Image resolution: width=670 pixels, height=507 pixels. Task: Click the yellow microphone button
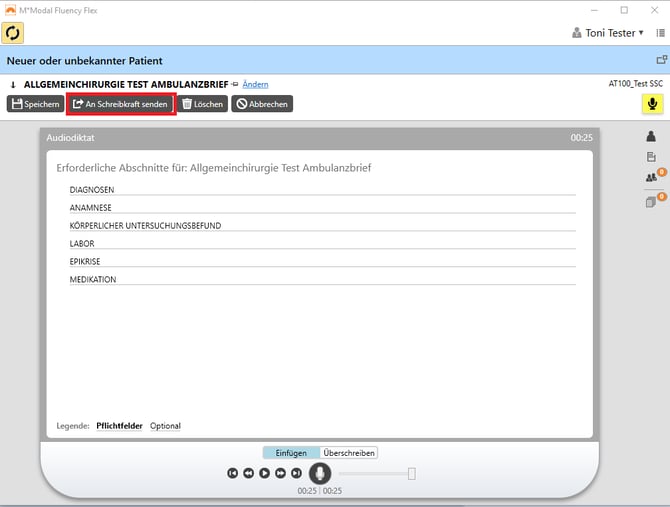click(652, 103)
